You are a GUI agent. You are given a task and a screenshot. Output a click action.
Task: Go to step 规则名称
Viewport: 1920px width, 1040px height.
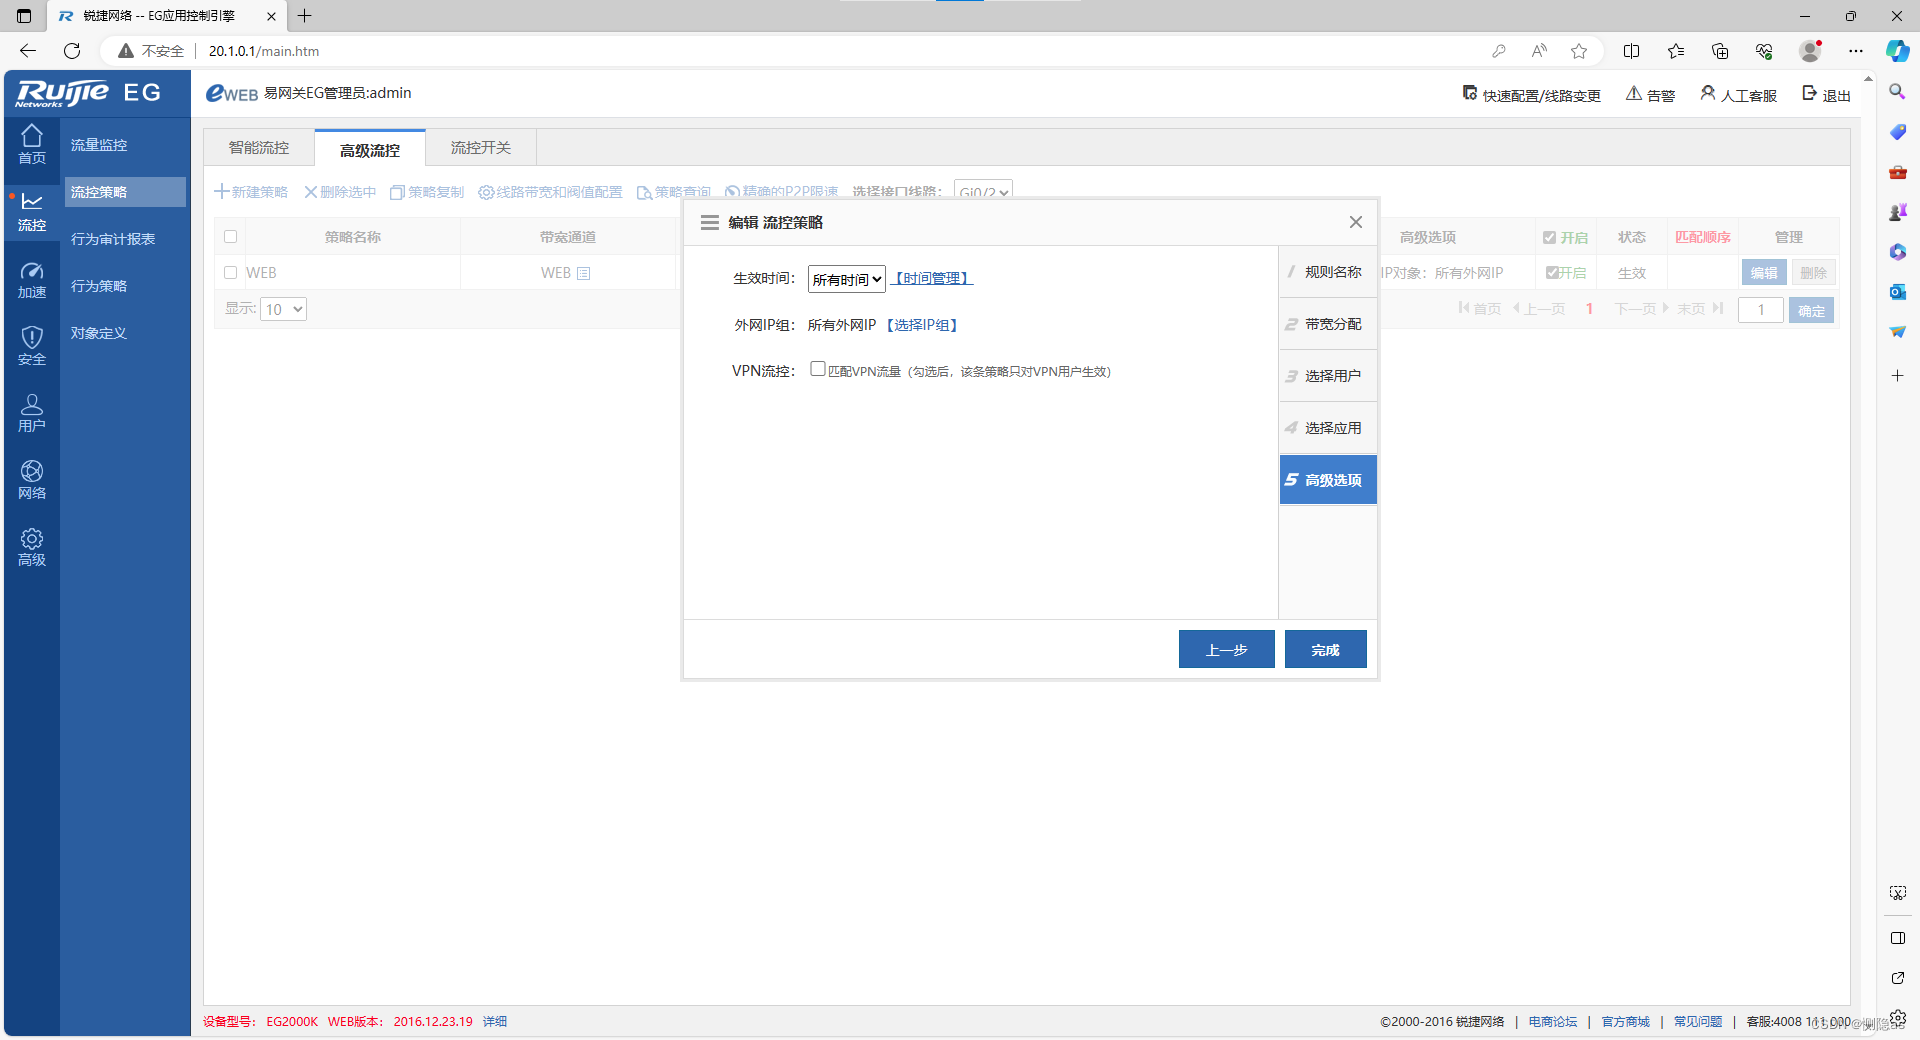pyautogui.click(x=1328, y=272)
